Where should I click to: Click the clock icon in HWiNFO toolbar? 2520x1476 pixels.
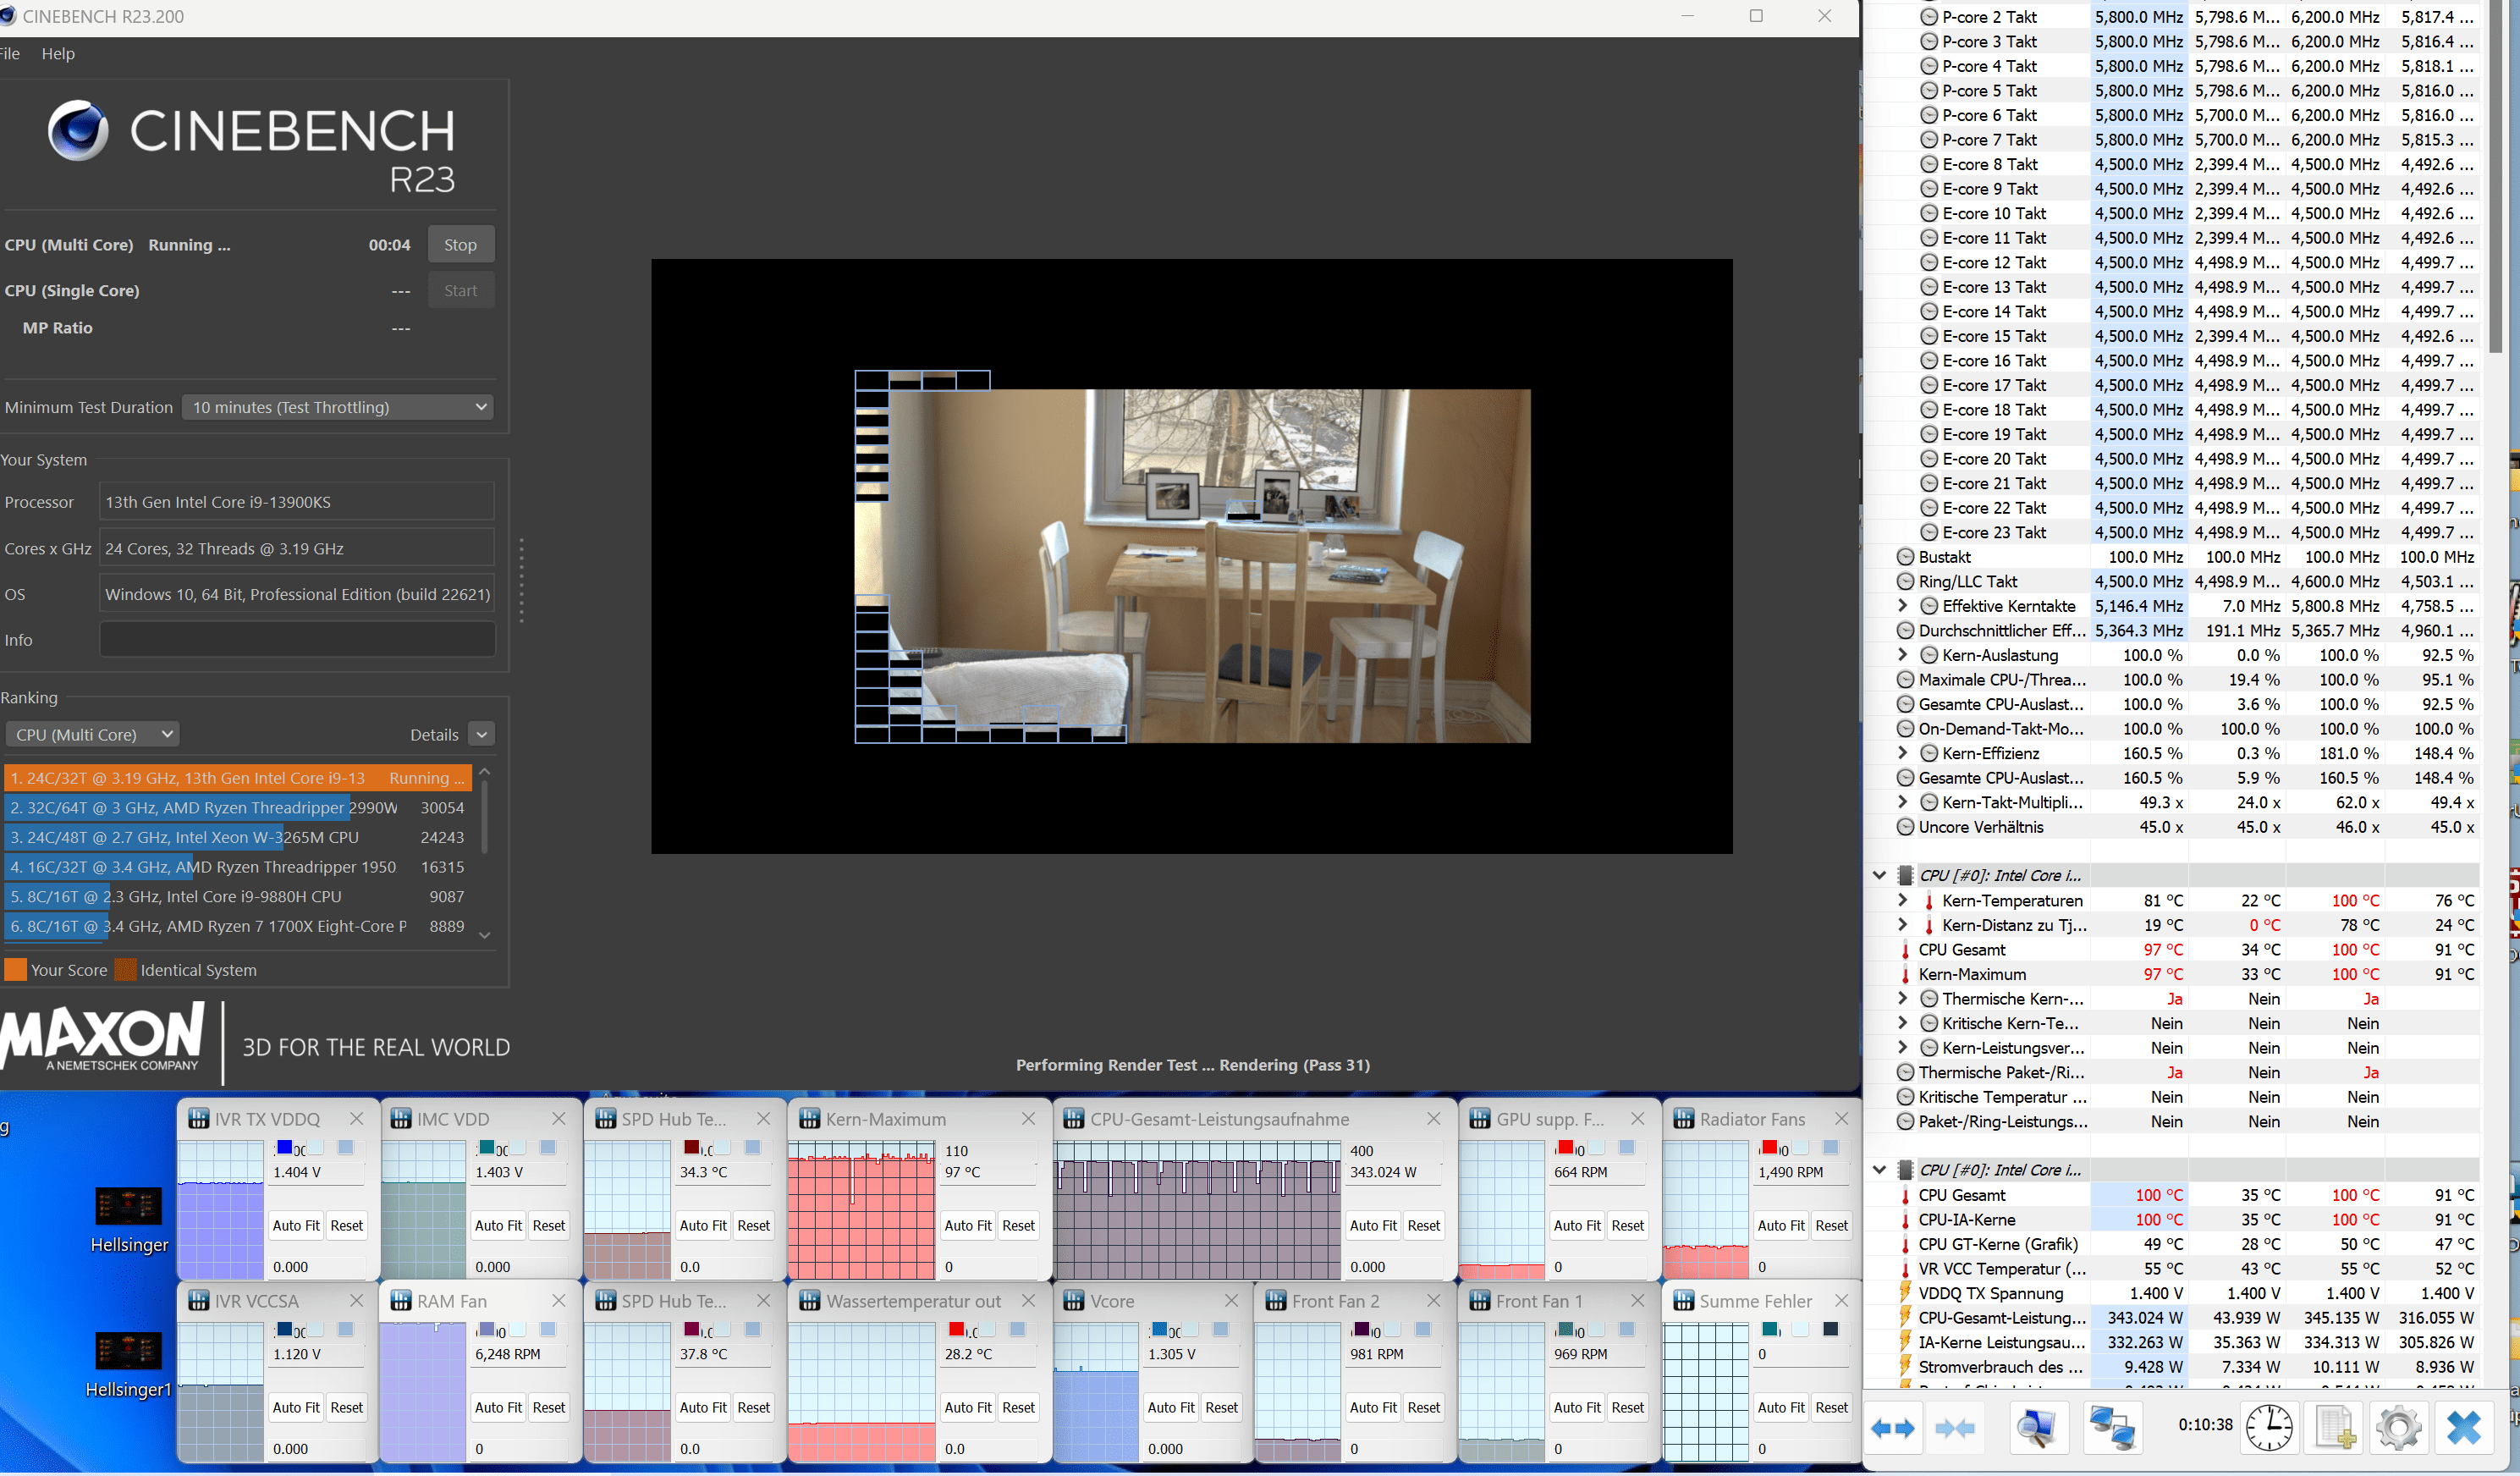(x=2269, y=1428)
